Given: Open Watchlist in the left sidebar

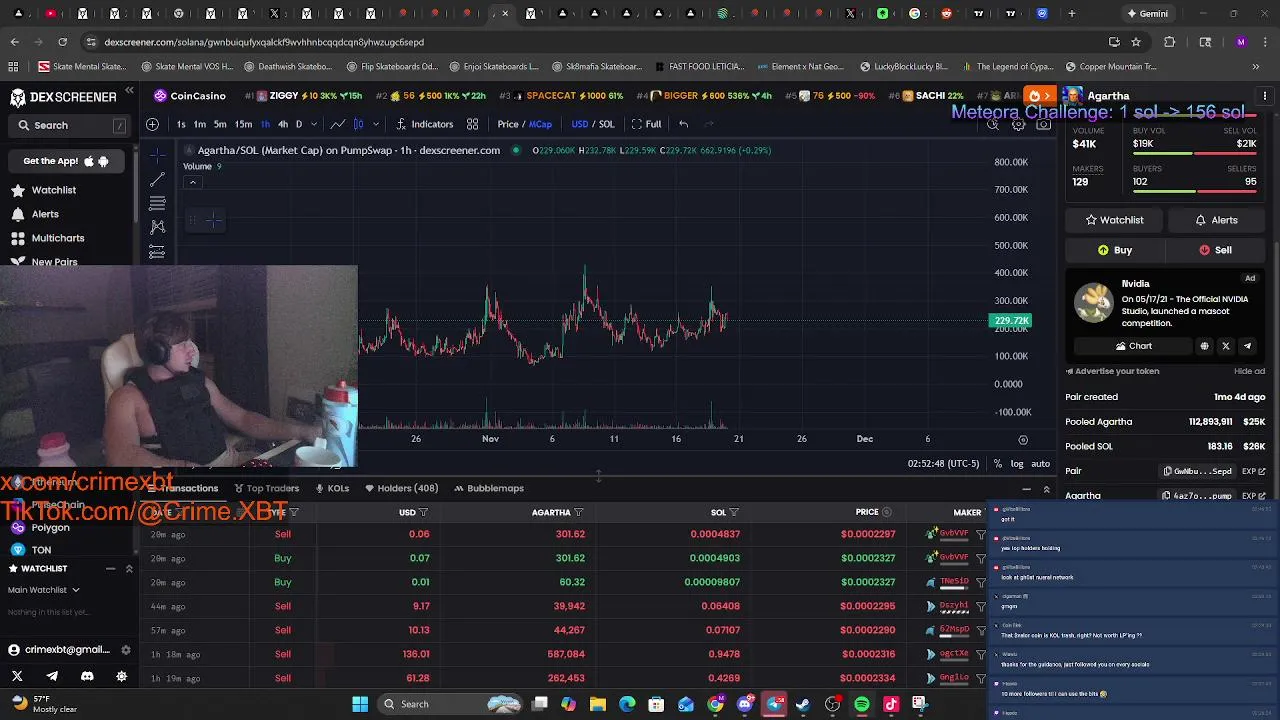Looking at the screenshot, I should click(54, 190).
